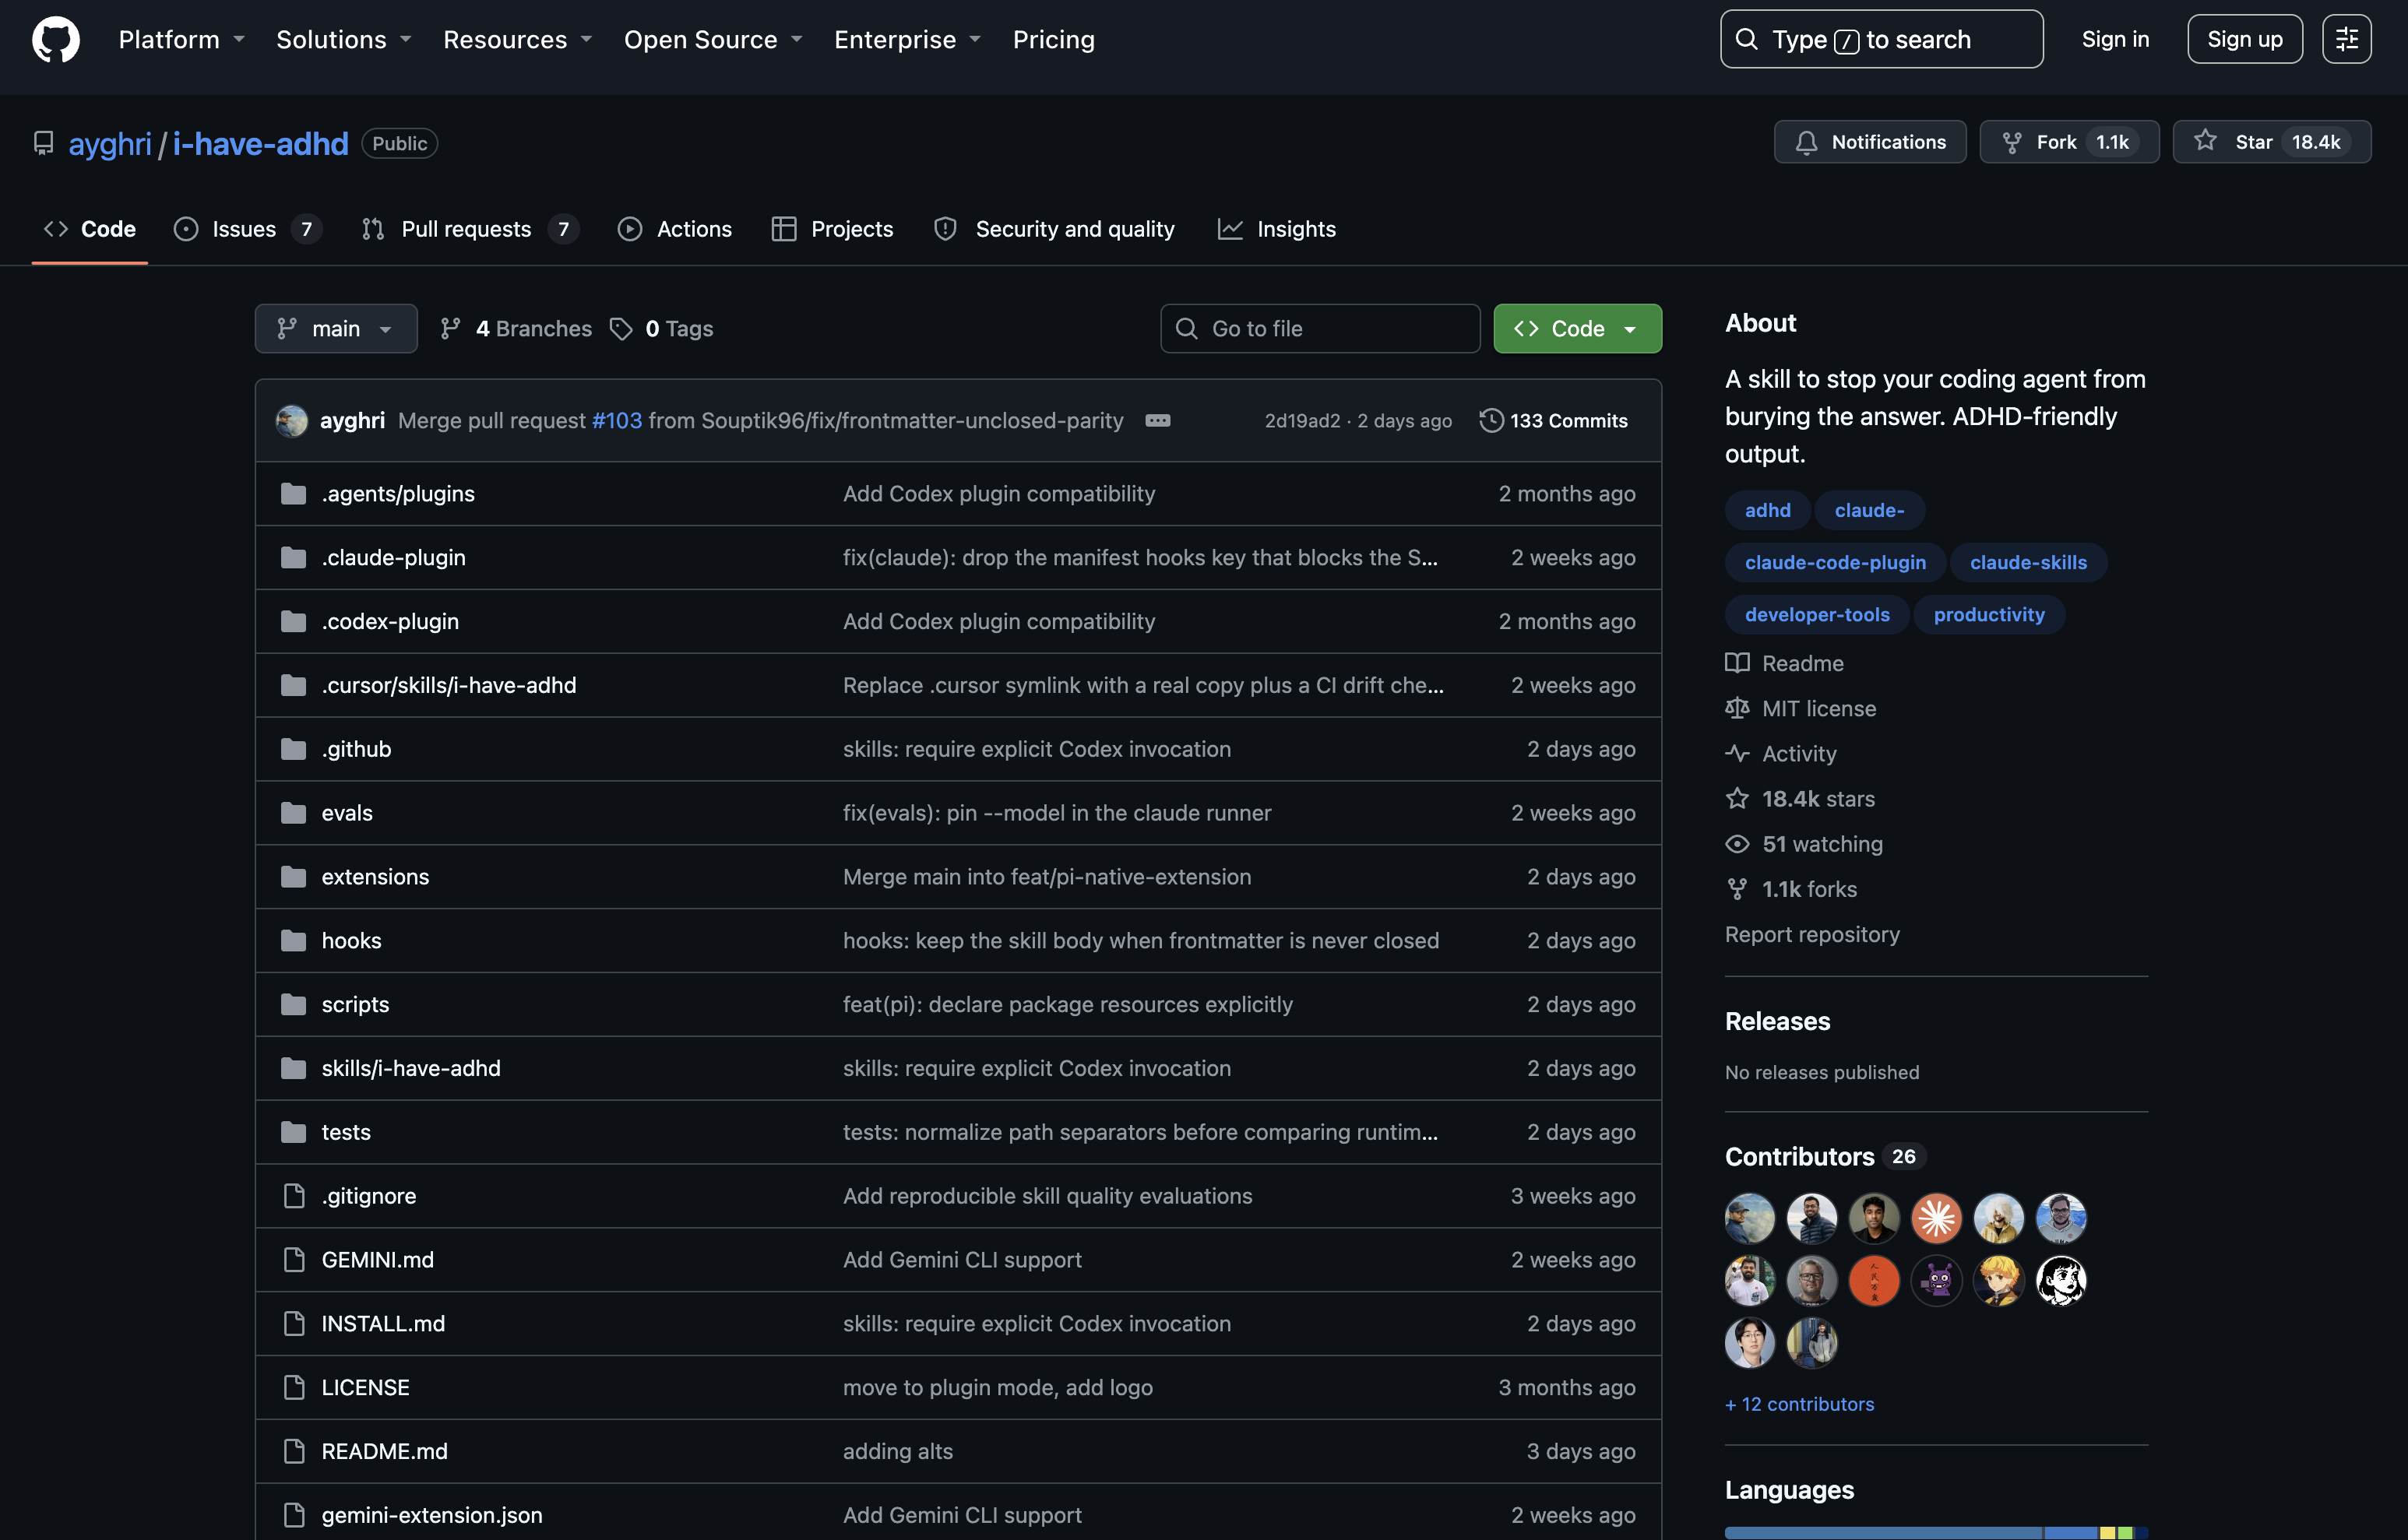Open the developer-tools topic tag

tap(1817, 614)
